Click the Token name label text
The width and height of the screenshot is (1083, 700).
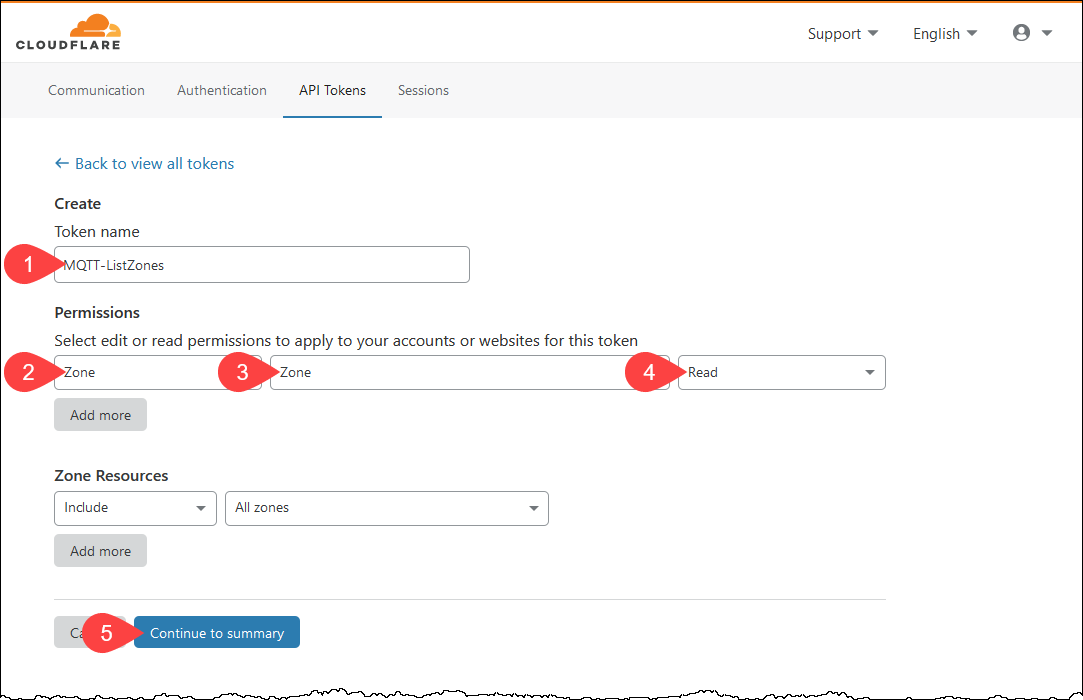coord(97,231)
